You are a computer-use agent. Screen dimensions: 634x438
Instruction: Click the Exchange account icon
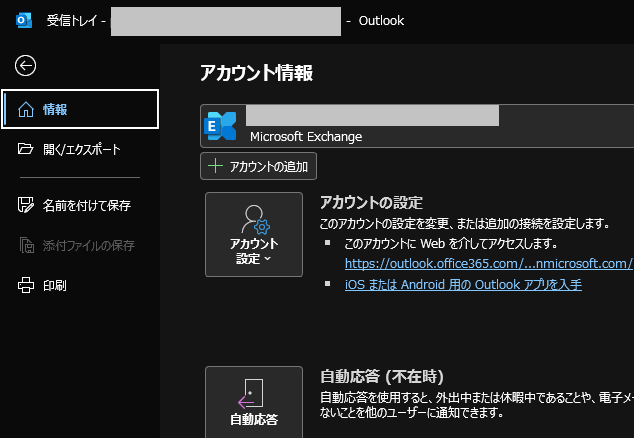click(221, 126)
